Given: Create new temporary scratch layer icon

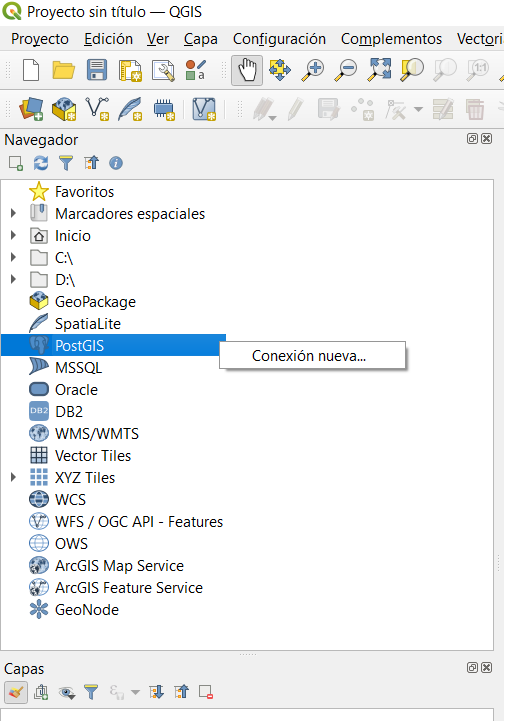Looking at the screenshot, I should [164, 109].
